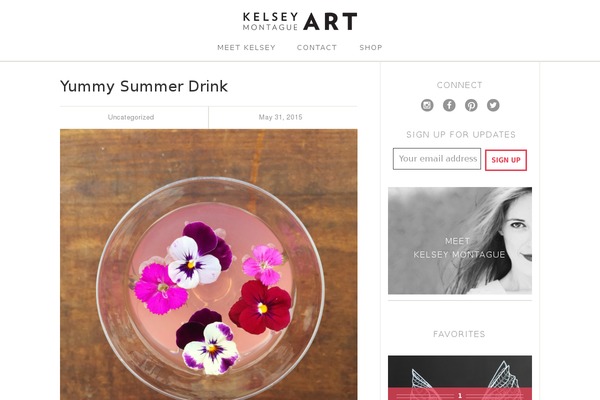The width and height of the screenshot is (600, 400).
Task: Open the Twitter social icon
Action: coord(493,105)
